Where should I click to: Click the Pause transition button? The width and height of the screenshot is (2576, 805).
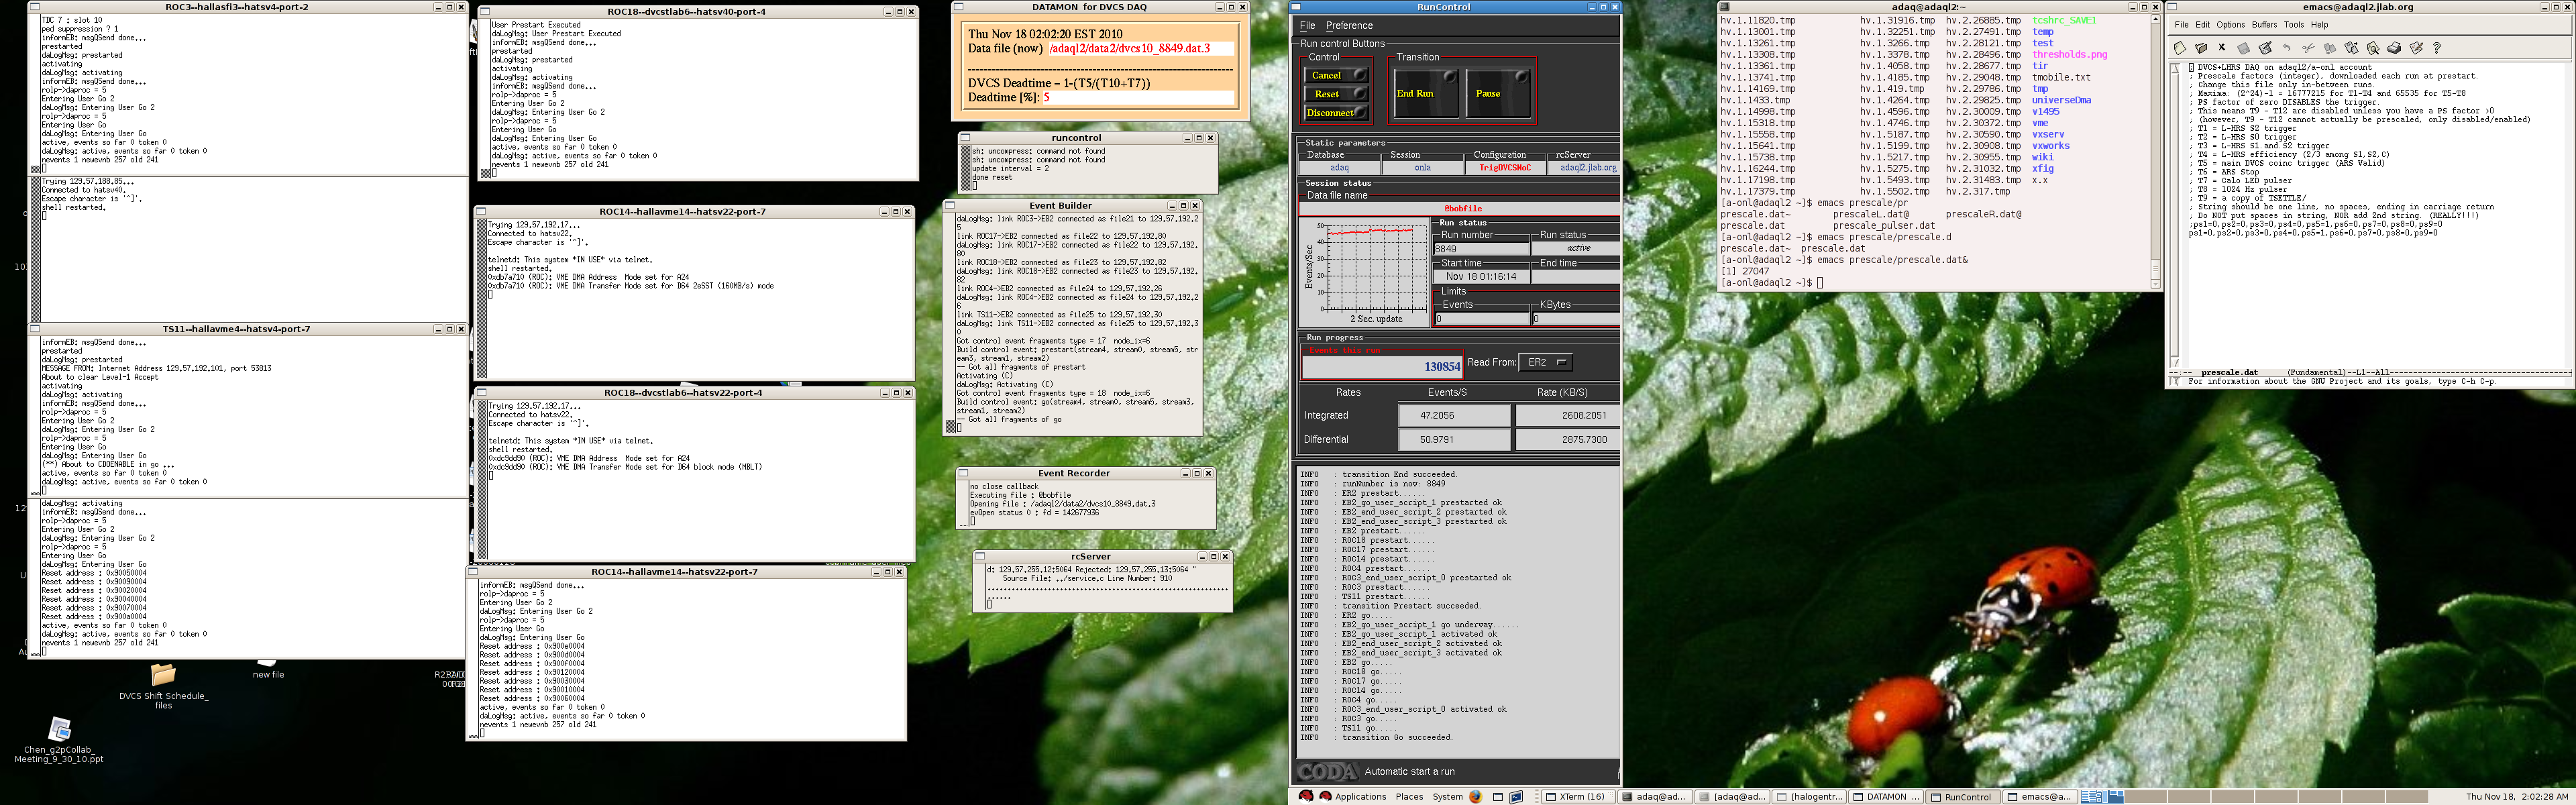click(1498, 93)
